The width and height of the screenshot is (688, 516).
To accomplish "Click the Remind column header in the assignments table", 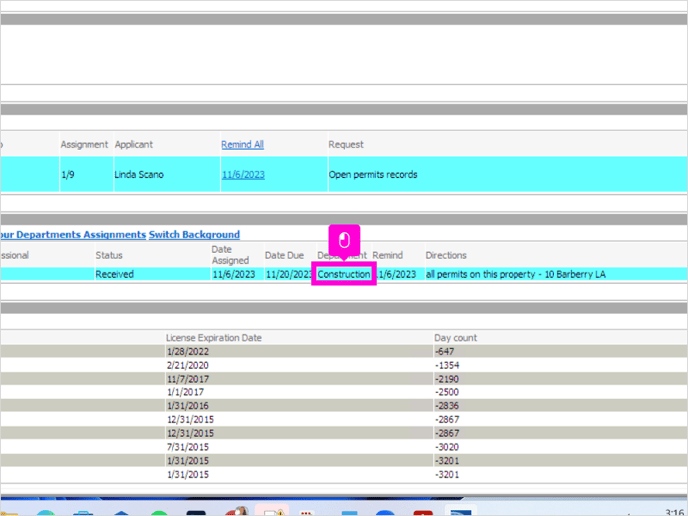I will (387, 255).
